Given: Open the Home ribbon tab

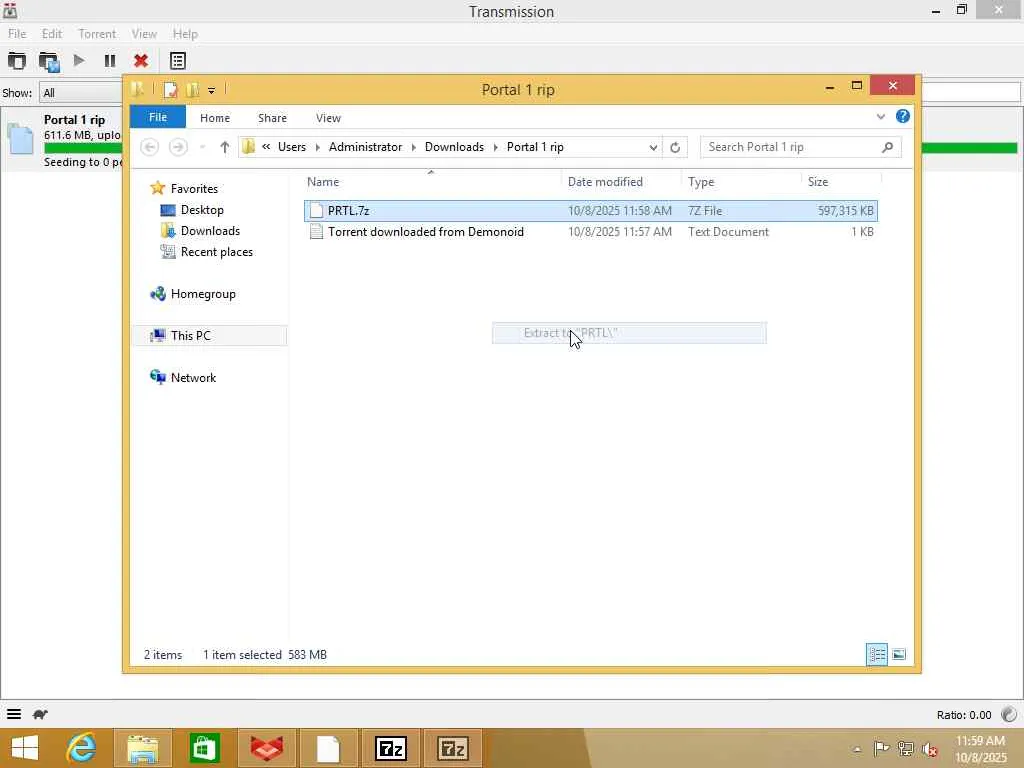Looking at the screenshot, I should 215,118.
